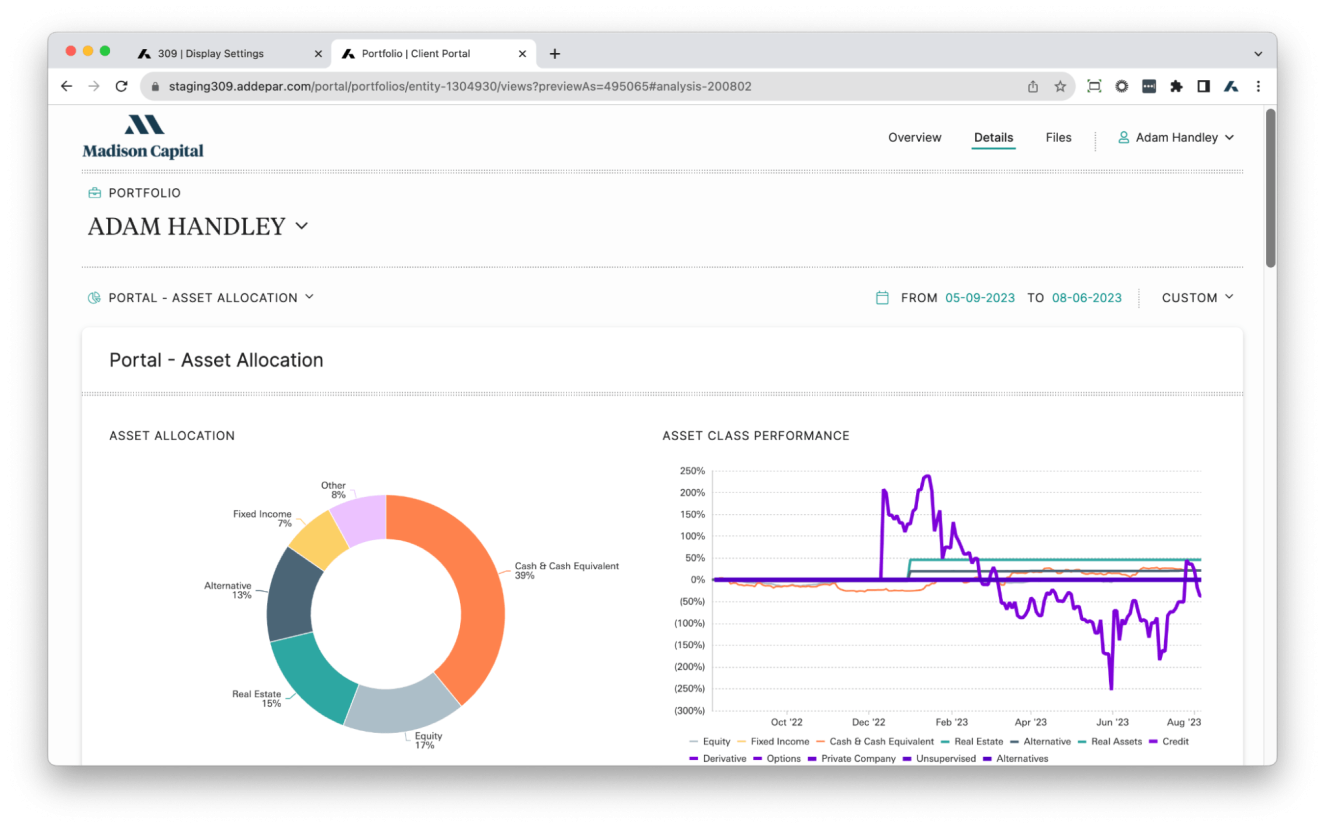Expand the Adam Handley portfolio dropdown
The width and height of the screenshot is (1324, 829).
point(301,227)
